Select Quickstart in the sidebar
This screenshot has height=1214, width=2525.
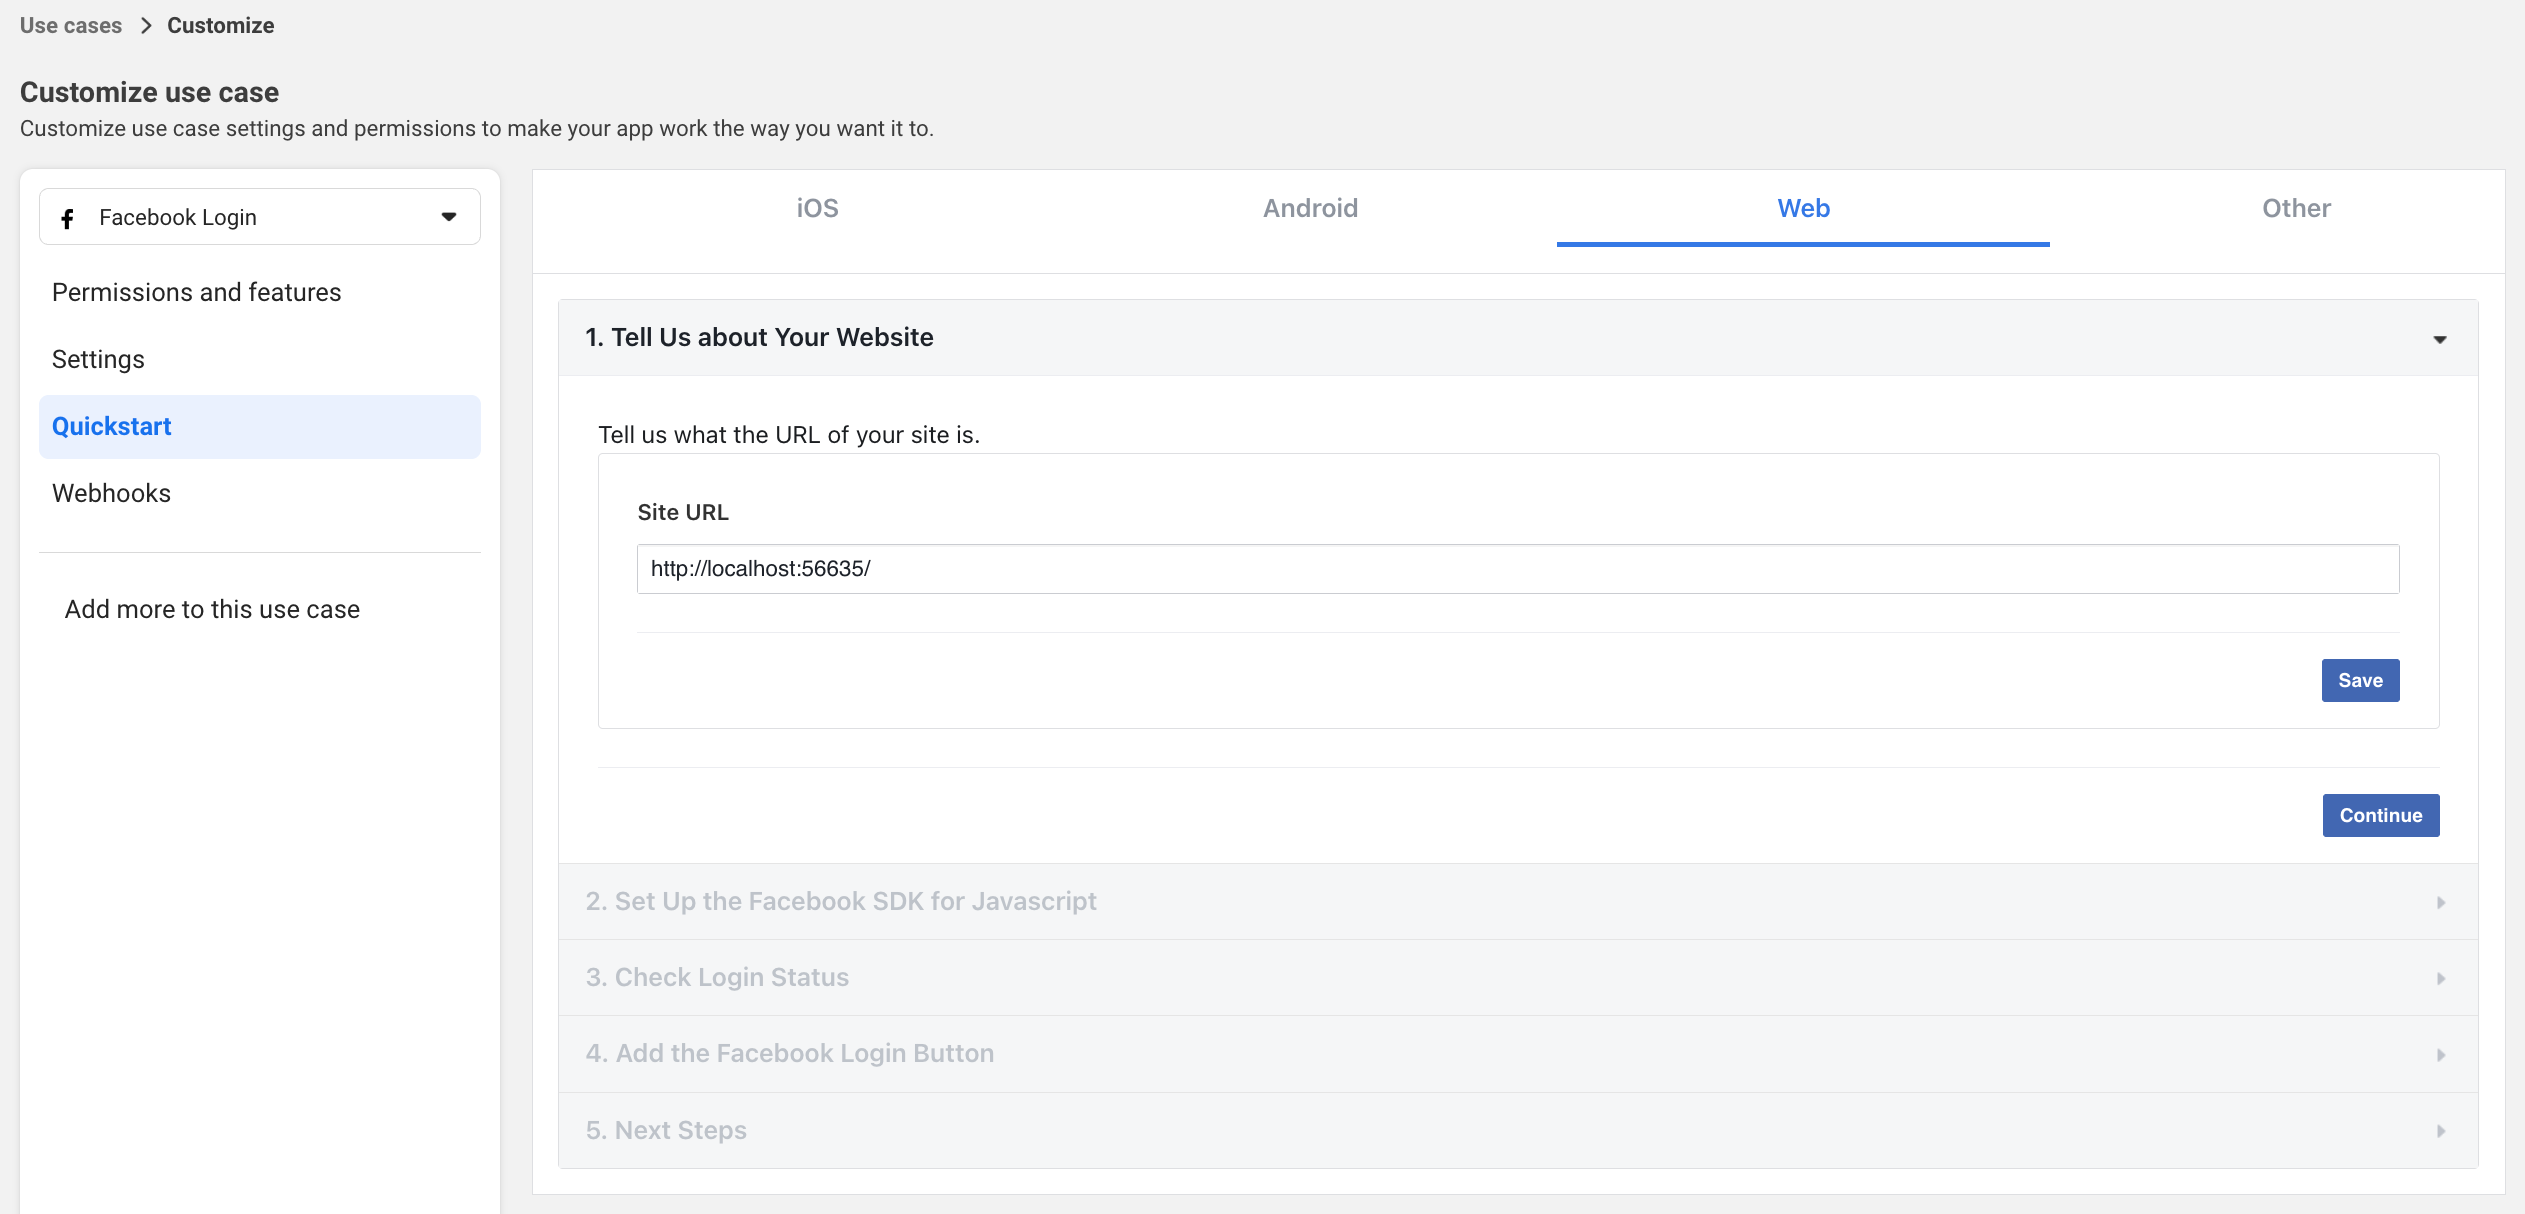[111, 426]
